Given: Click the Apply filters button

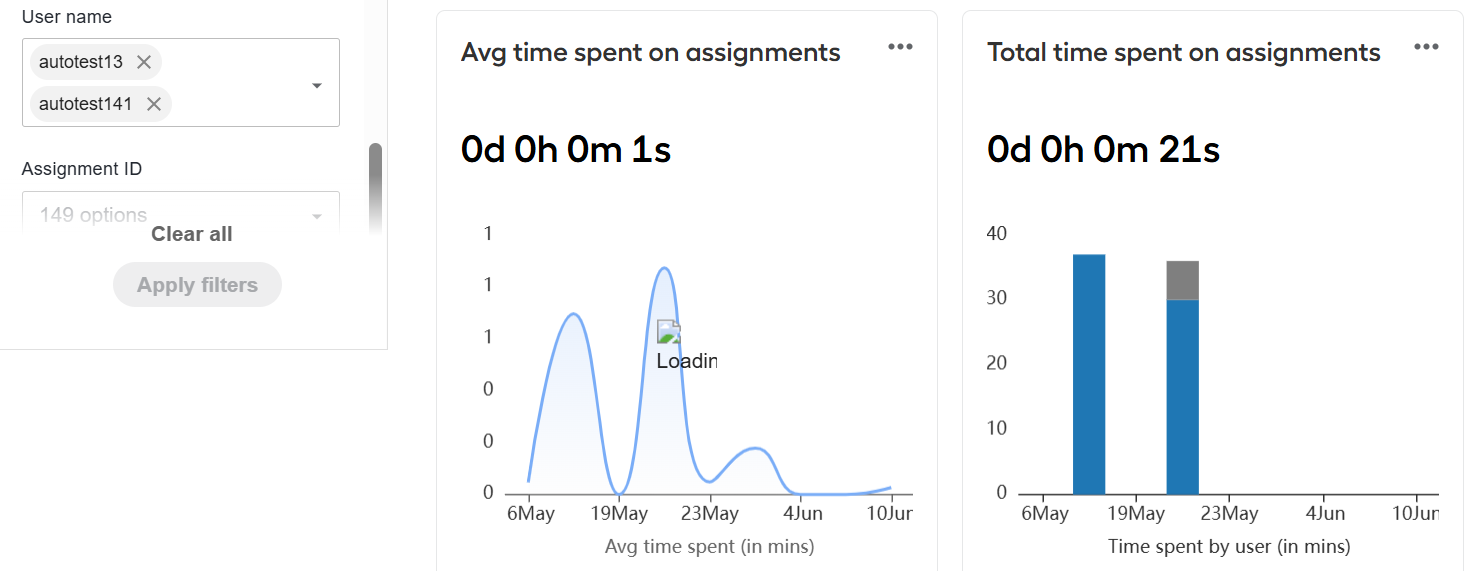Looking at the screenshot, I should pos(197,285).
